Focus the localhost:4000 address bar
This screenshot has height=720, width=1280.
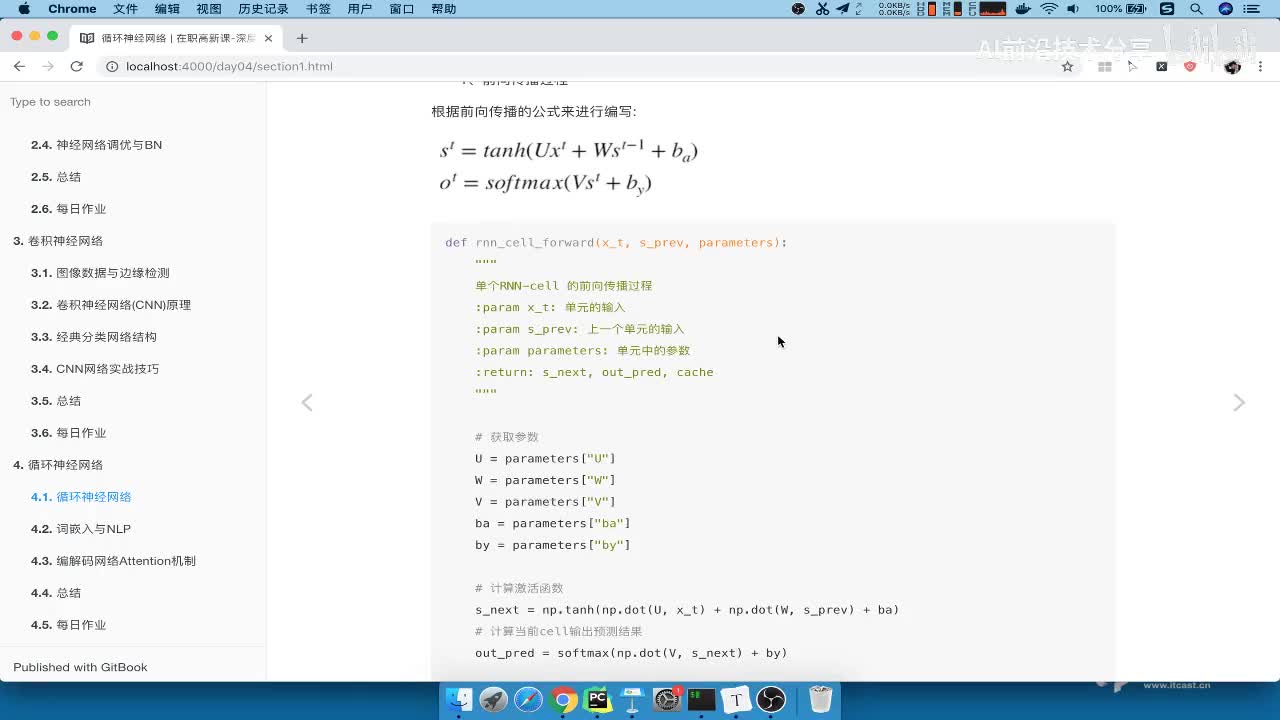click(575, 66)
